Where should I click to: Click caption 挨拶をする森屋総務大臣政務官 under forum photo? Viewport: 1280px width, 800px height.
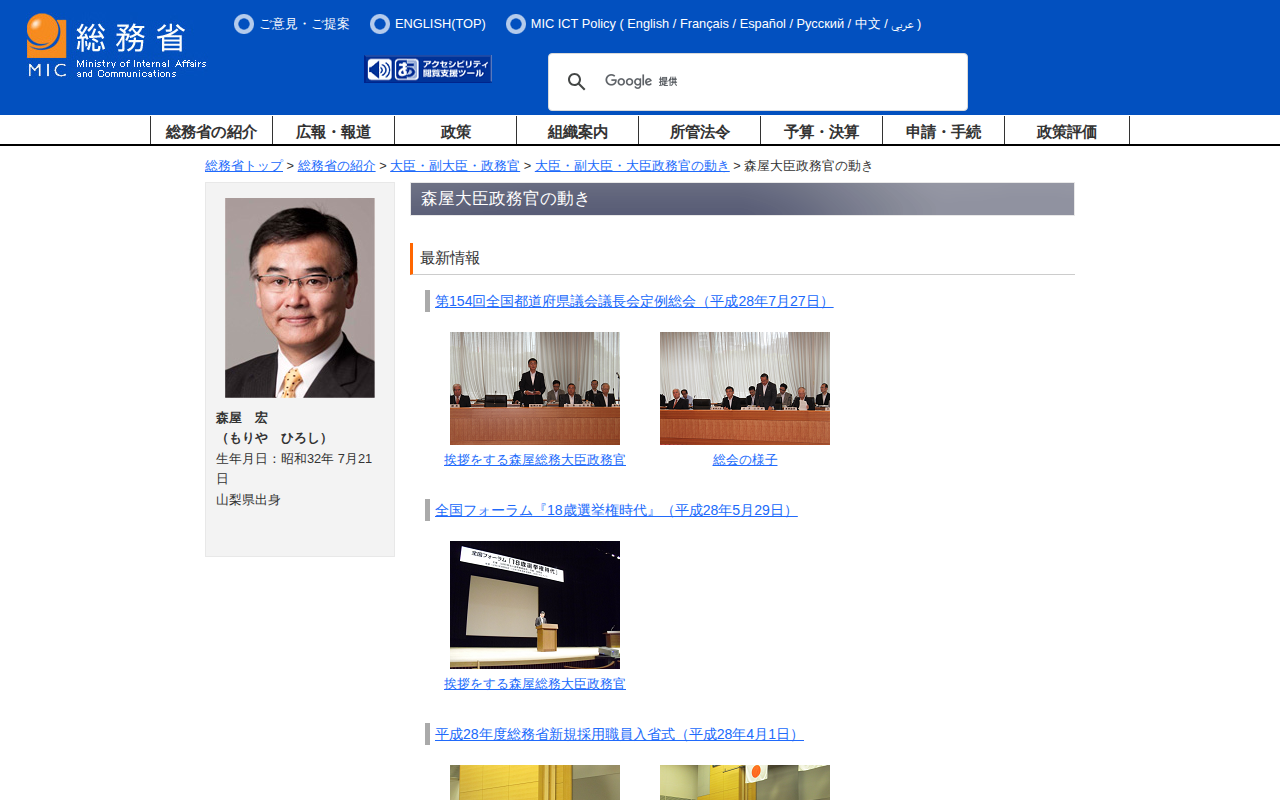pyautogui.click(x=535, y=684)
